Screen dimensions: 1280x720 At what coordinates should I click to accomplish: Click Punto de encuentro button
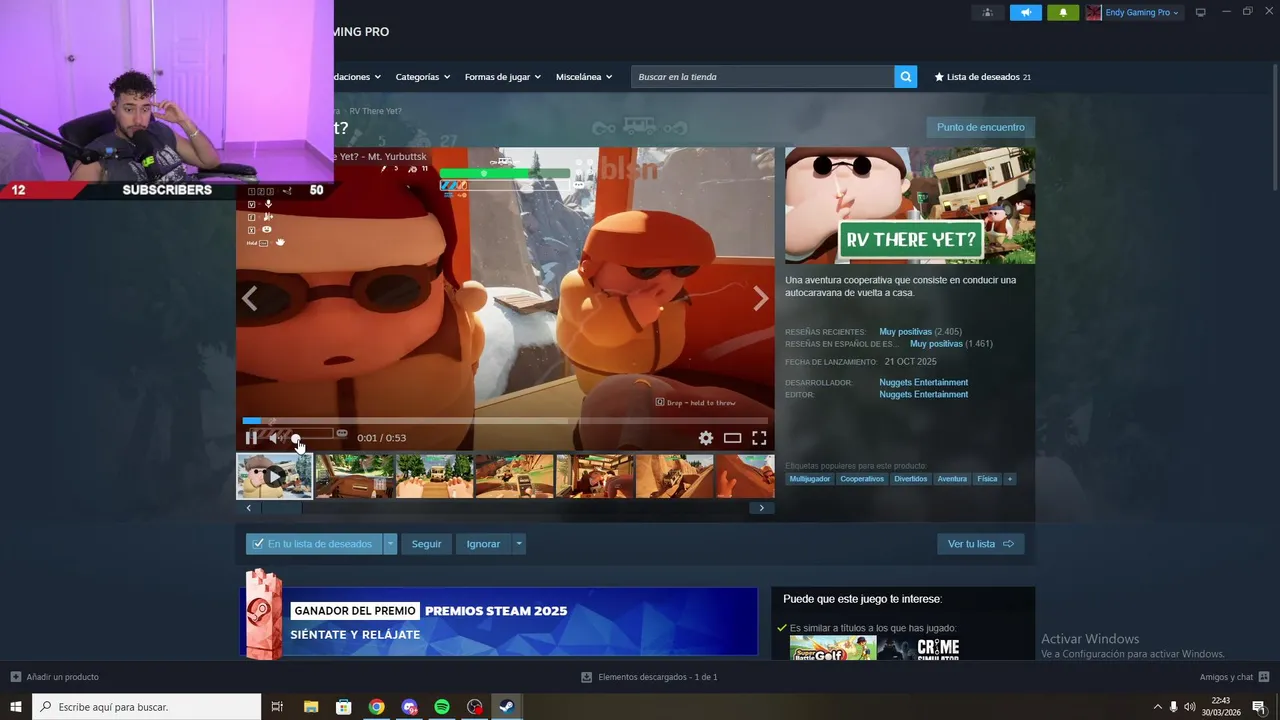pyautogui.click(x=980, y=127)
